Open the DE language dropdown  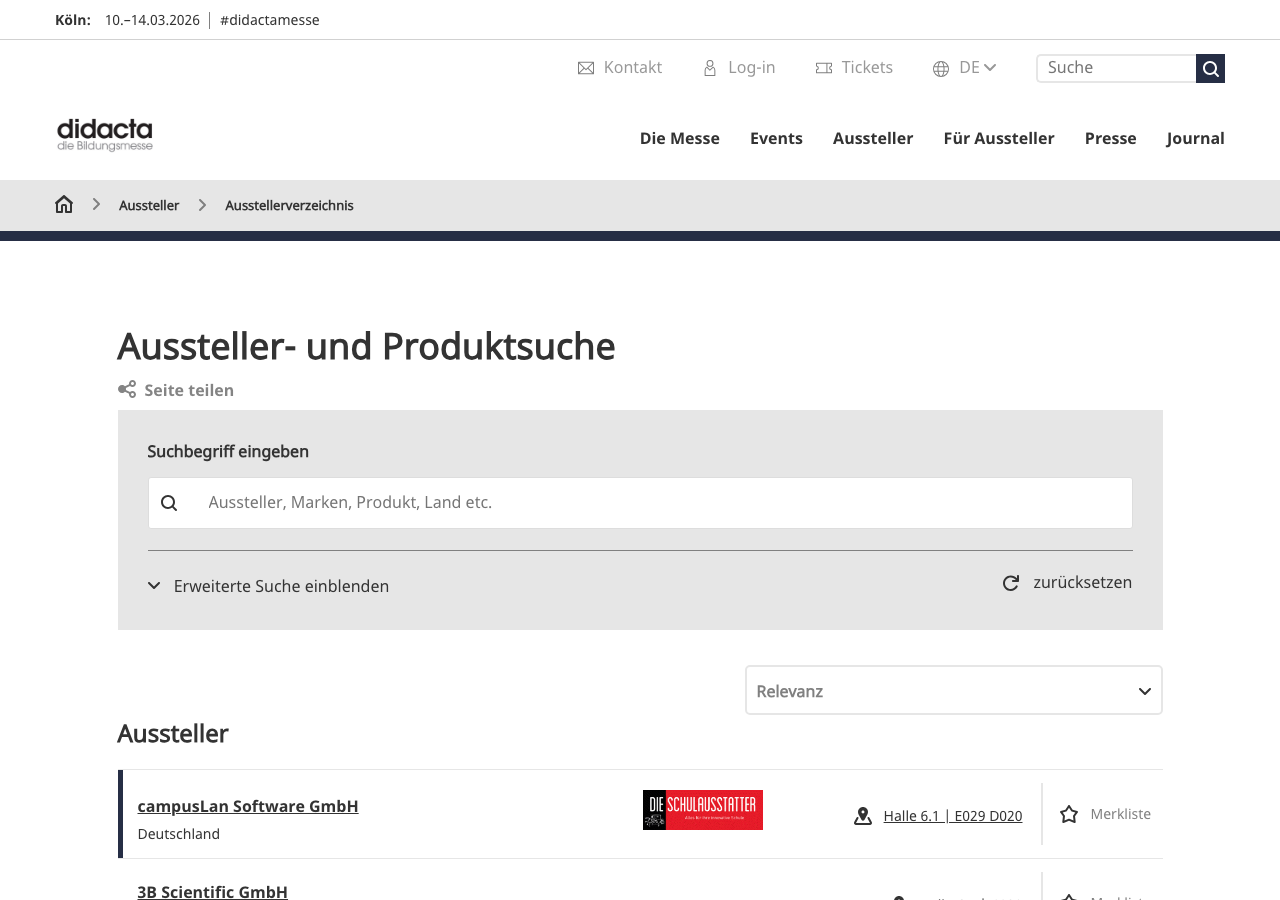pyautogui.click(x=965, y=68)
